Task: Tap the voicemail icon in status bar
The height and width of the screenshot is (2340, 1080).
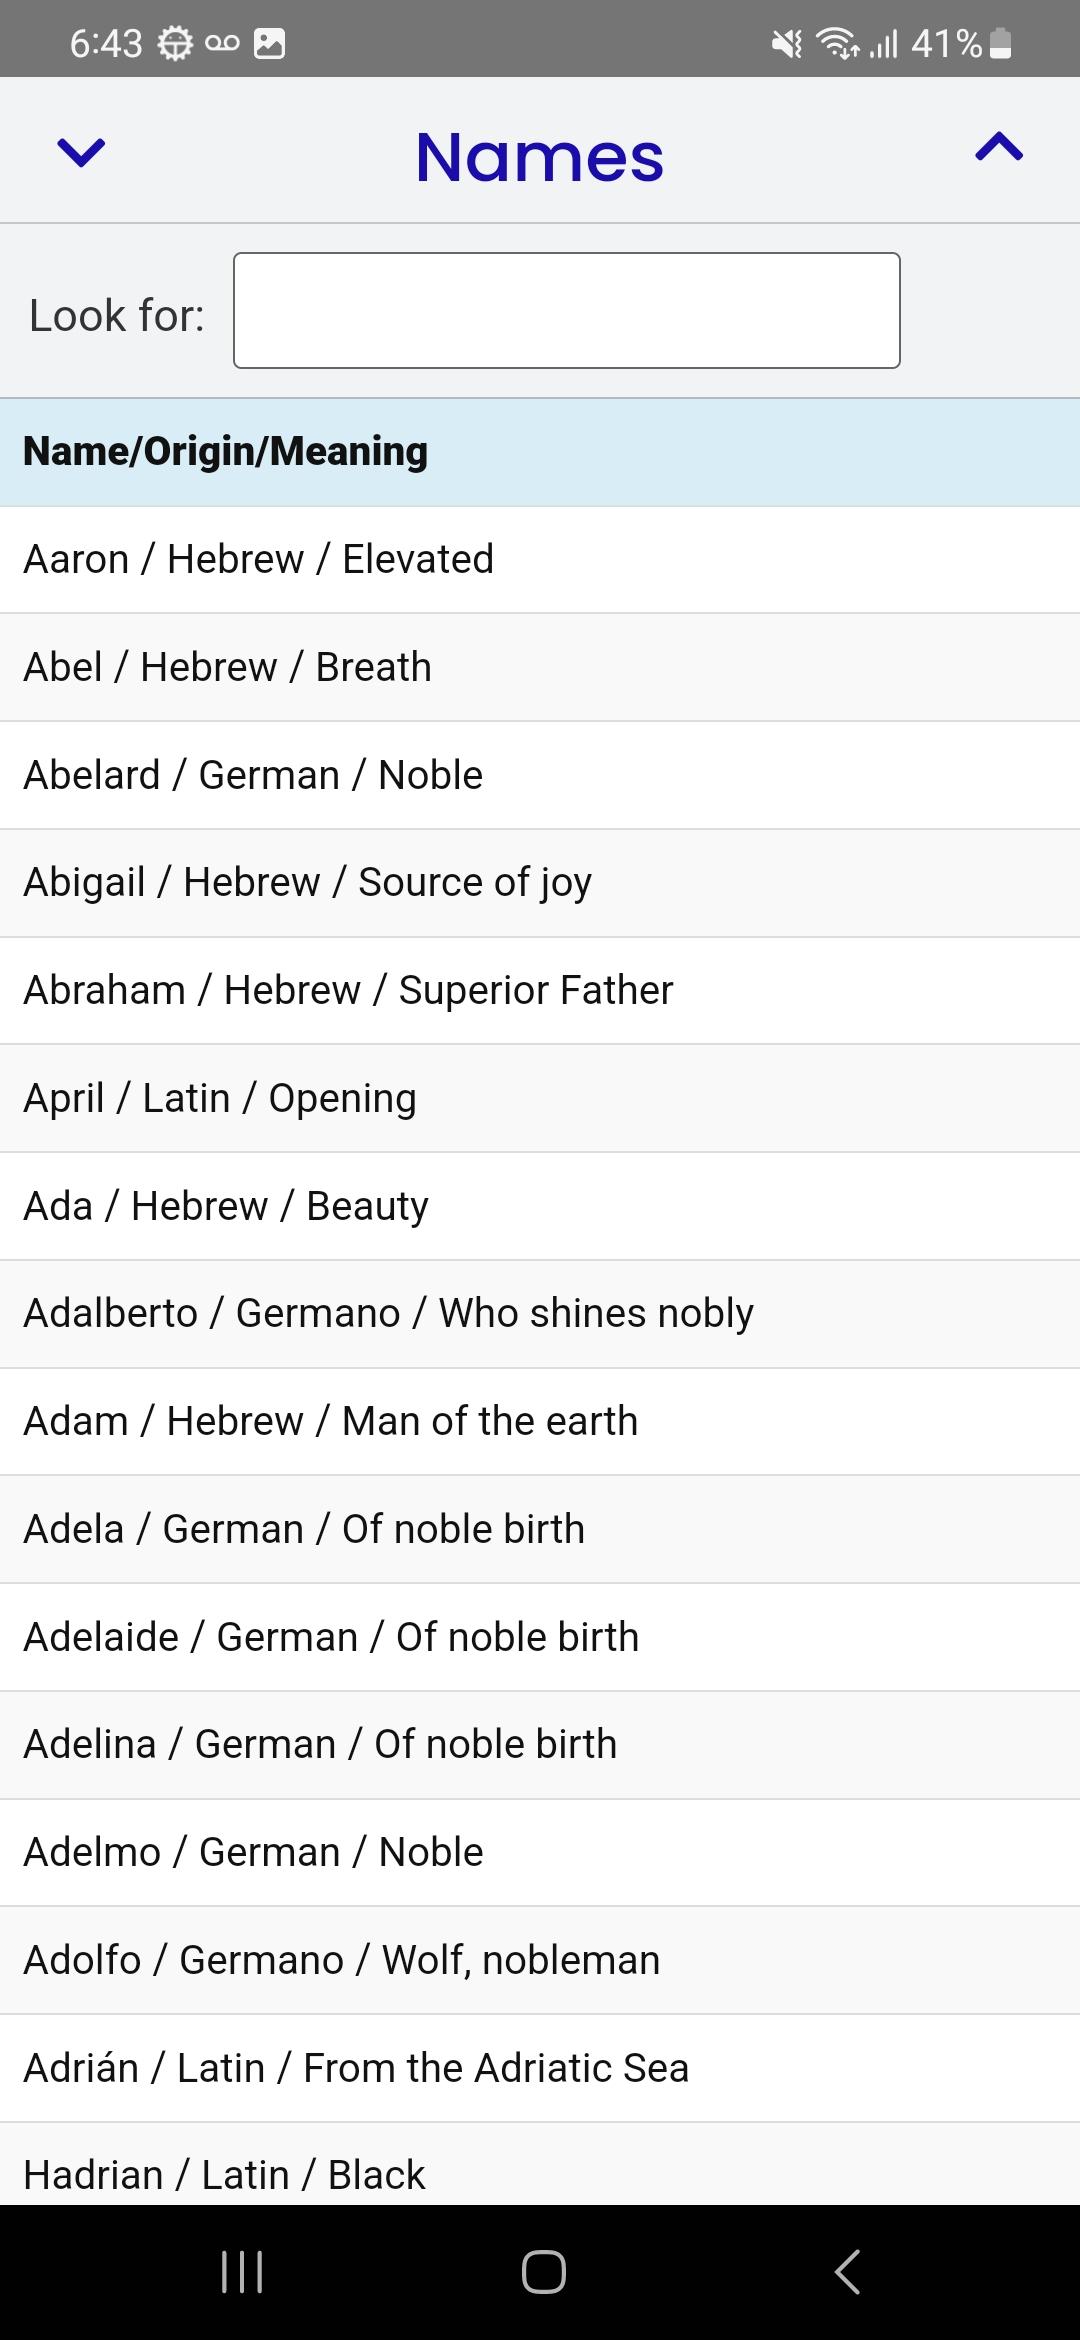Action: [222, 44]
